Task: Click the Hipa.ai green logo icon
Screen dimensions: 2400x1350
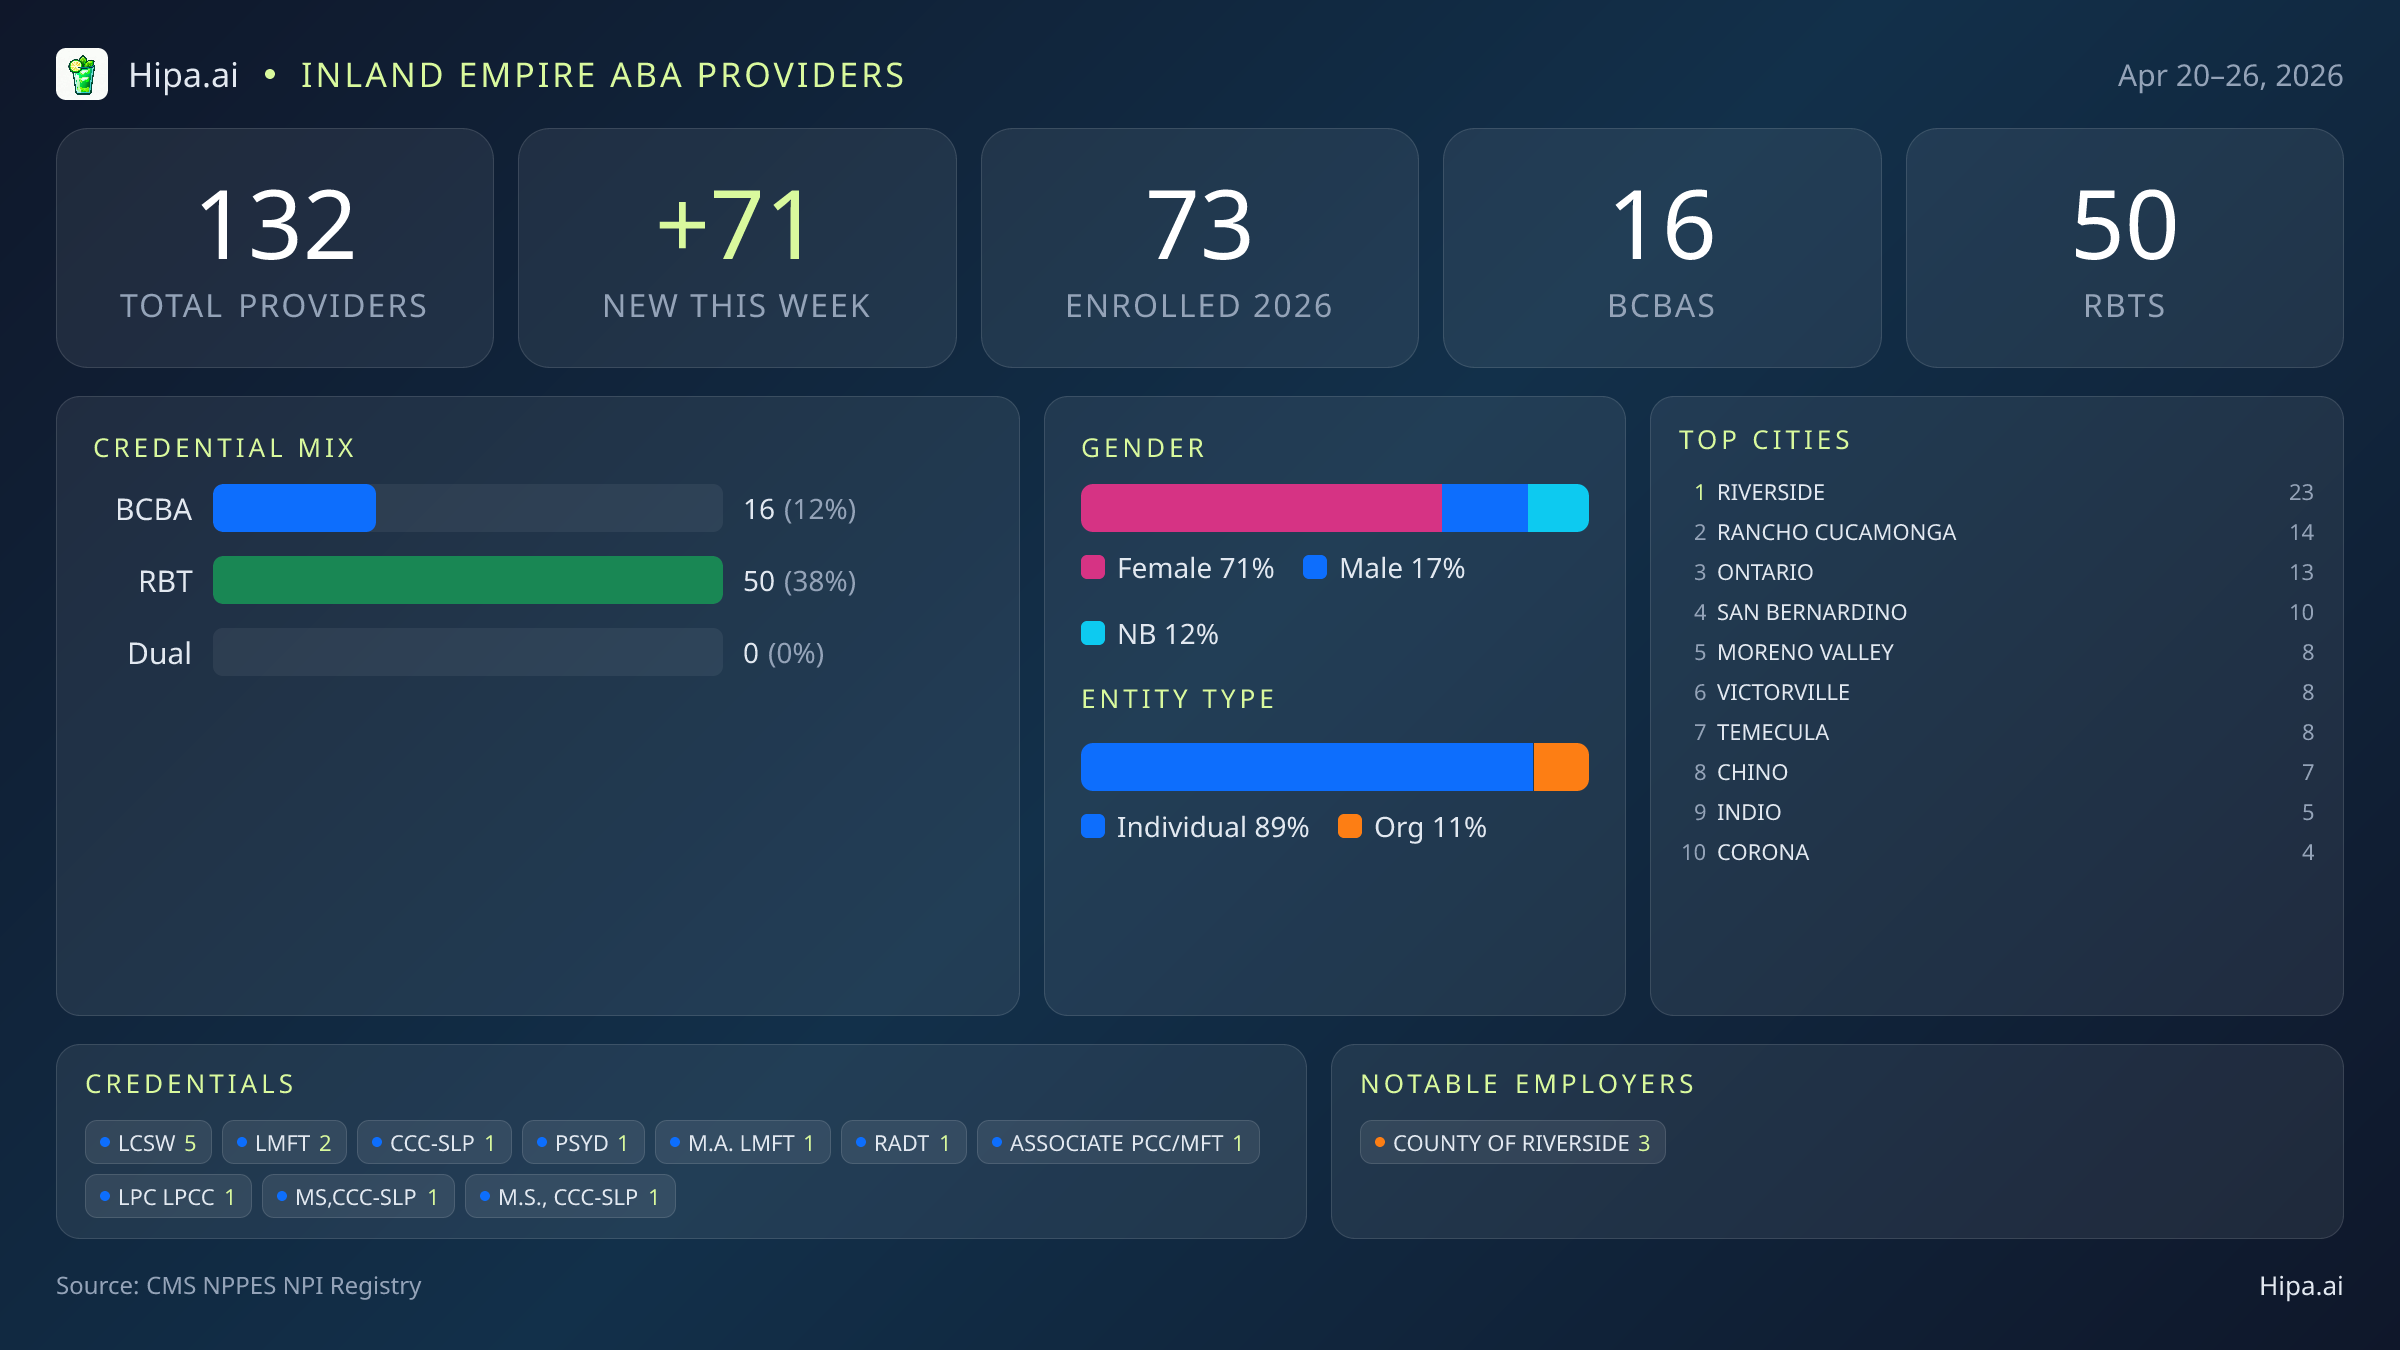Action: pos(82,74)
